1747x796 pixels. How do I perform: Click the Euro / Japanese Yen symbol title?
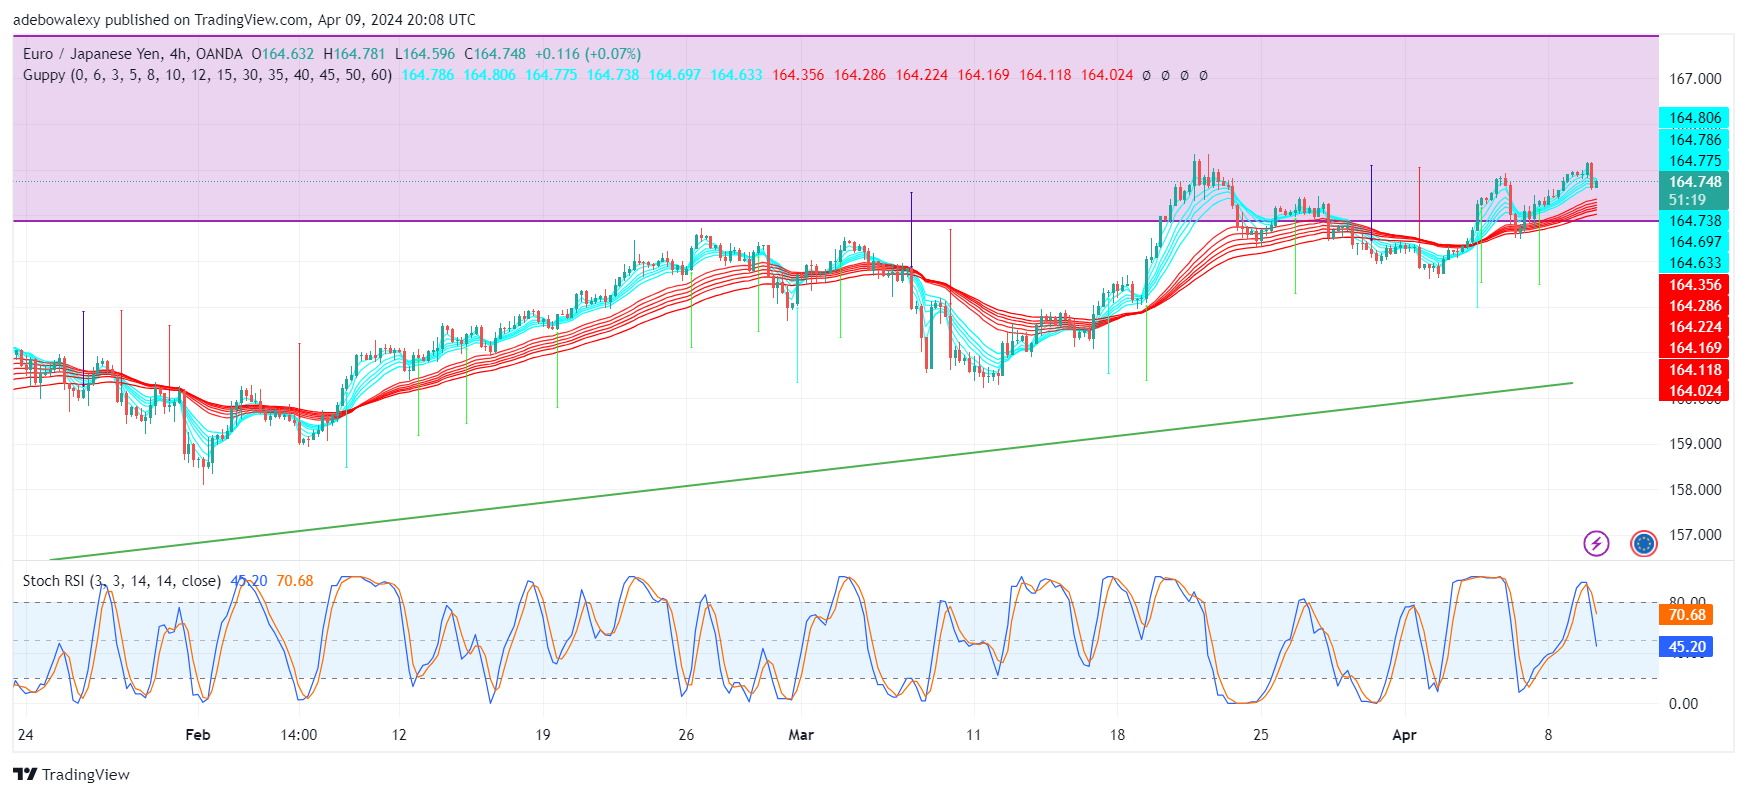pyautogui.click(x=132, y=54)
